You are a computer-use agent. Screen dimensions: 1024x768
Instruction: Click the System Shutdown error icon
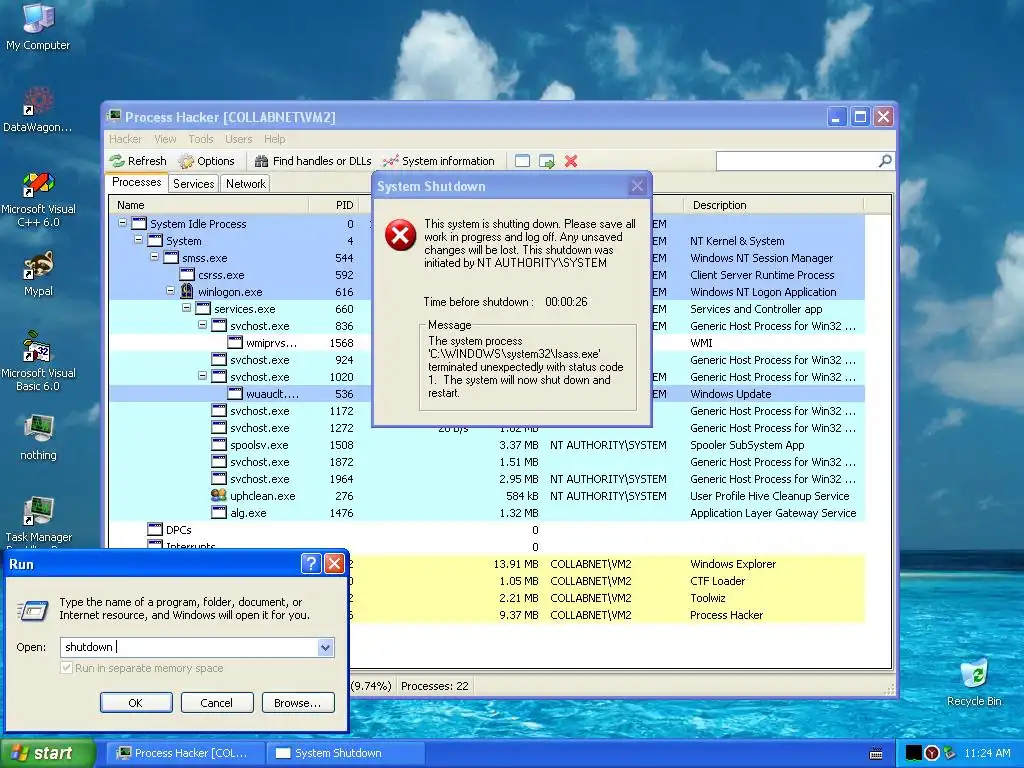click(x=400, y=235)
